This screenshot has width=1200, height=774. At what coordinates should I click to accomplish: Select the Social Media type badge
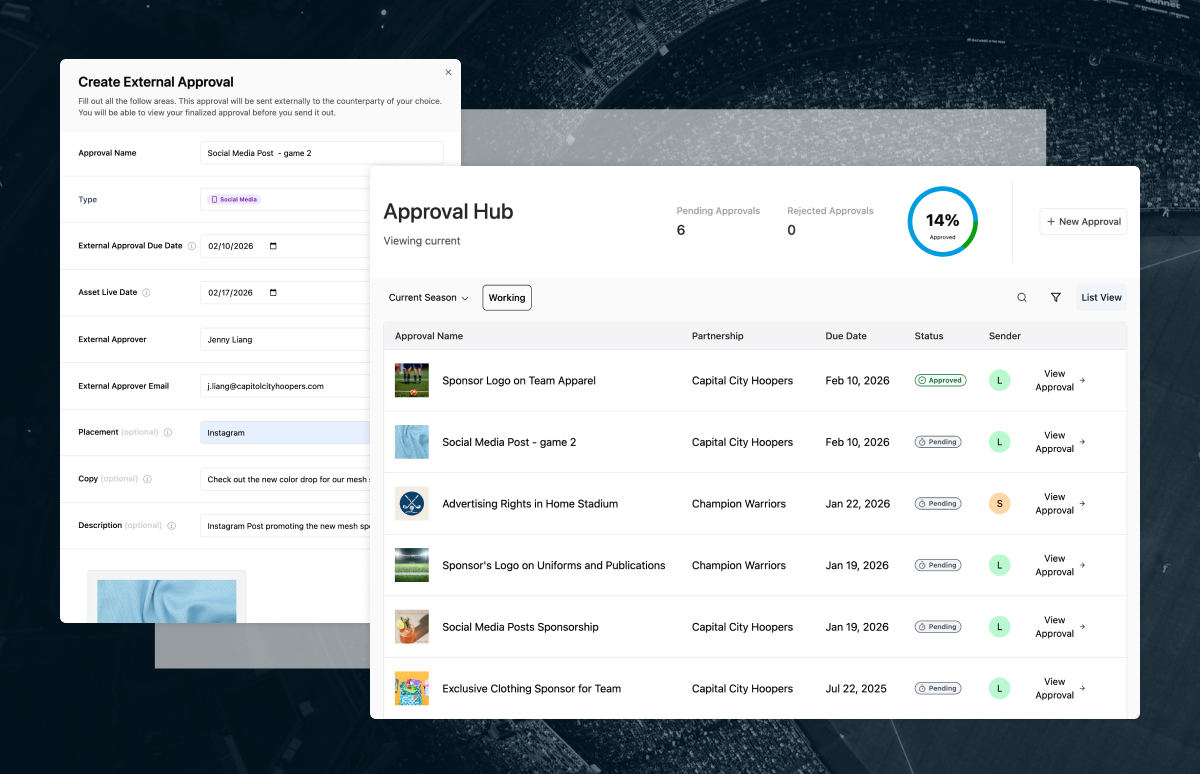pos(233,199)
